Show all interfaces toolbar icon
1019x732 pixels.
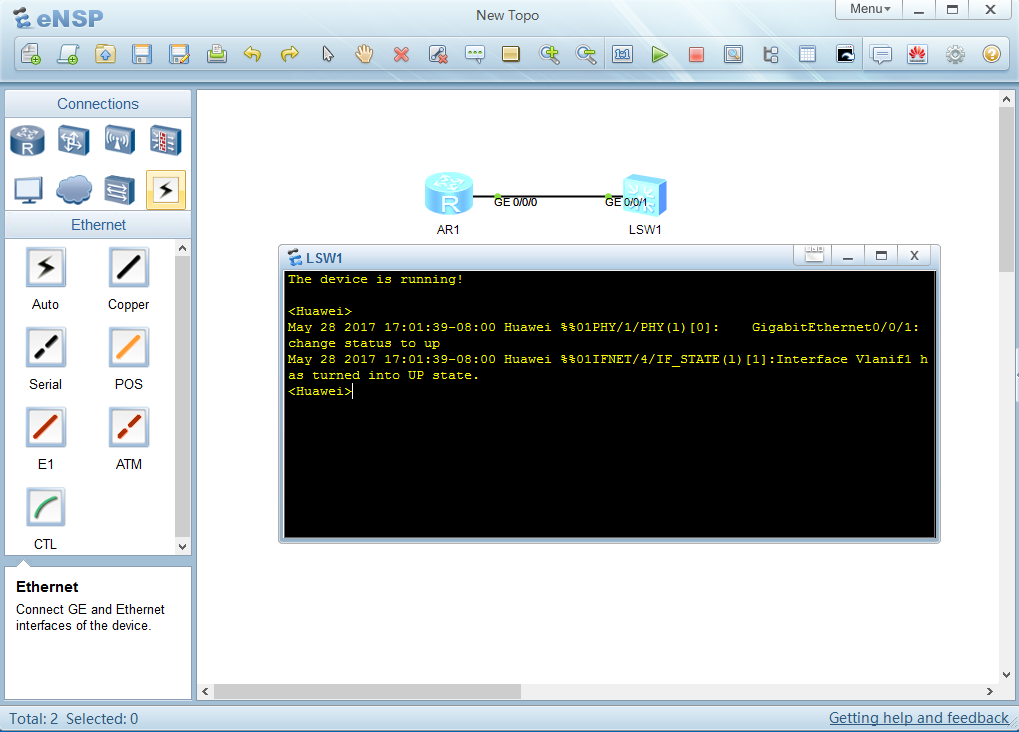click(771, 54)
